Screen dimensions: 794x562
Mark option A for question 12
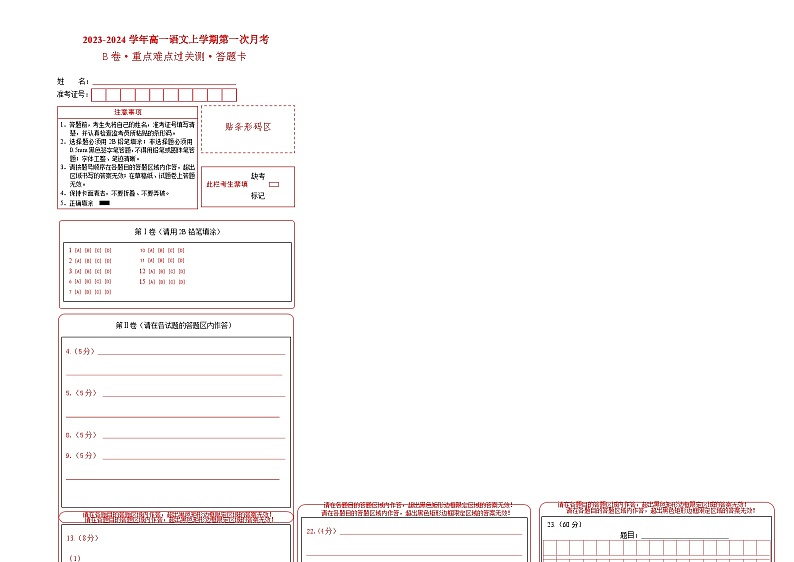pyautogui.click(x=152, y=271)
